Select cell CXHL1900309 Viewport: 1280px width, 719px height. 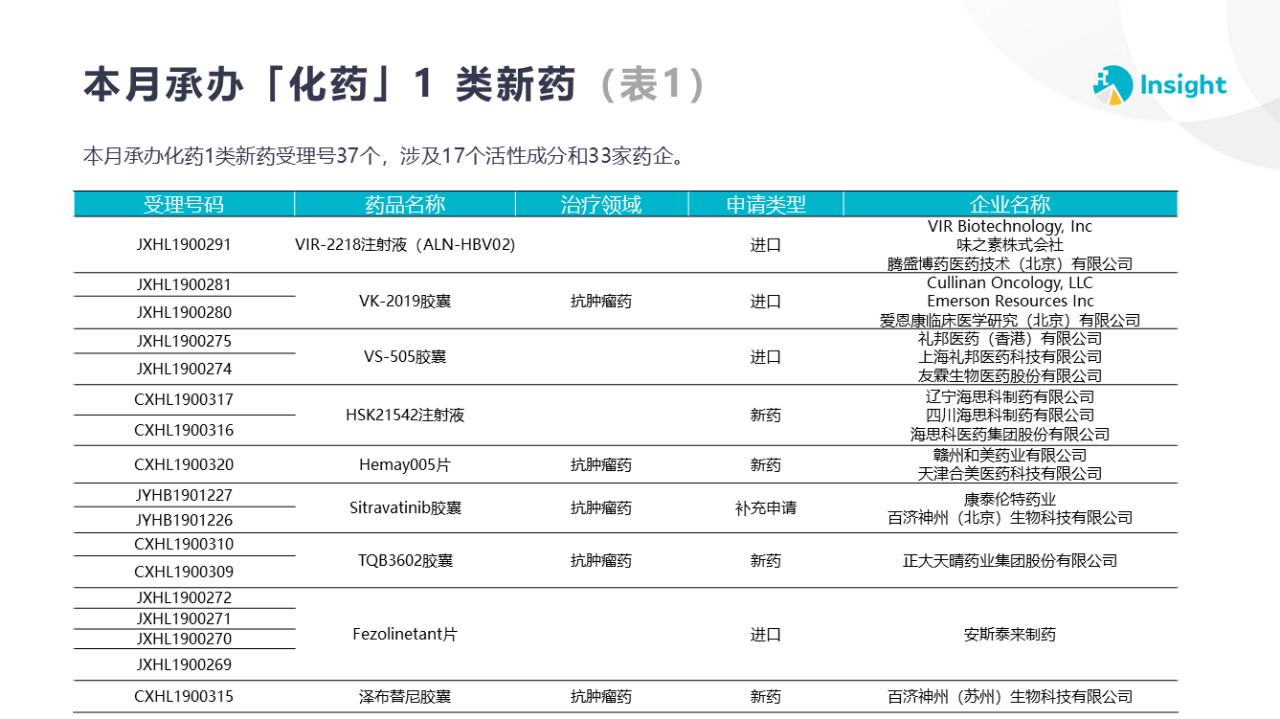(184, 573)
